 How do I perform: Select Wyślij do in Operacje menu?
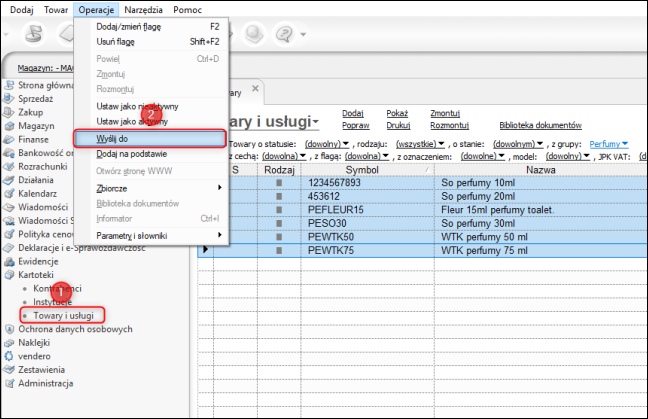point(150,138)
